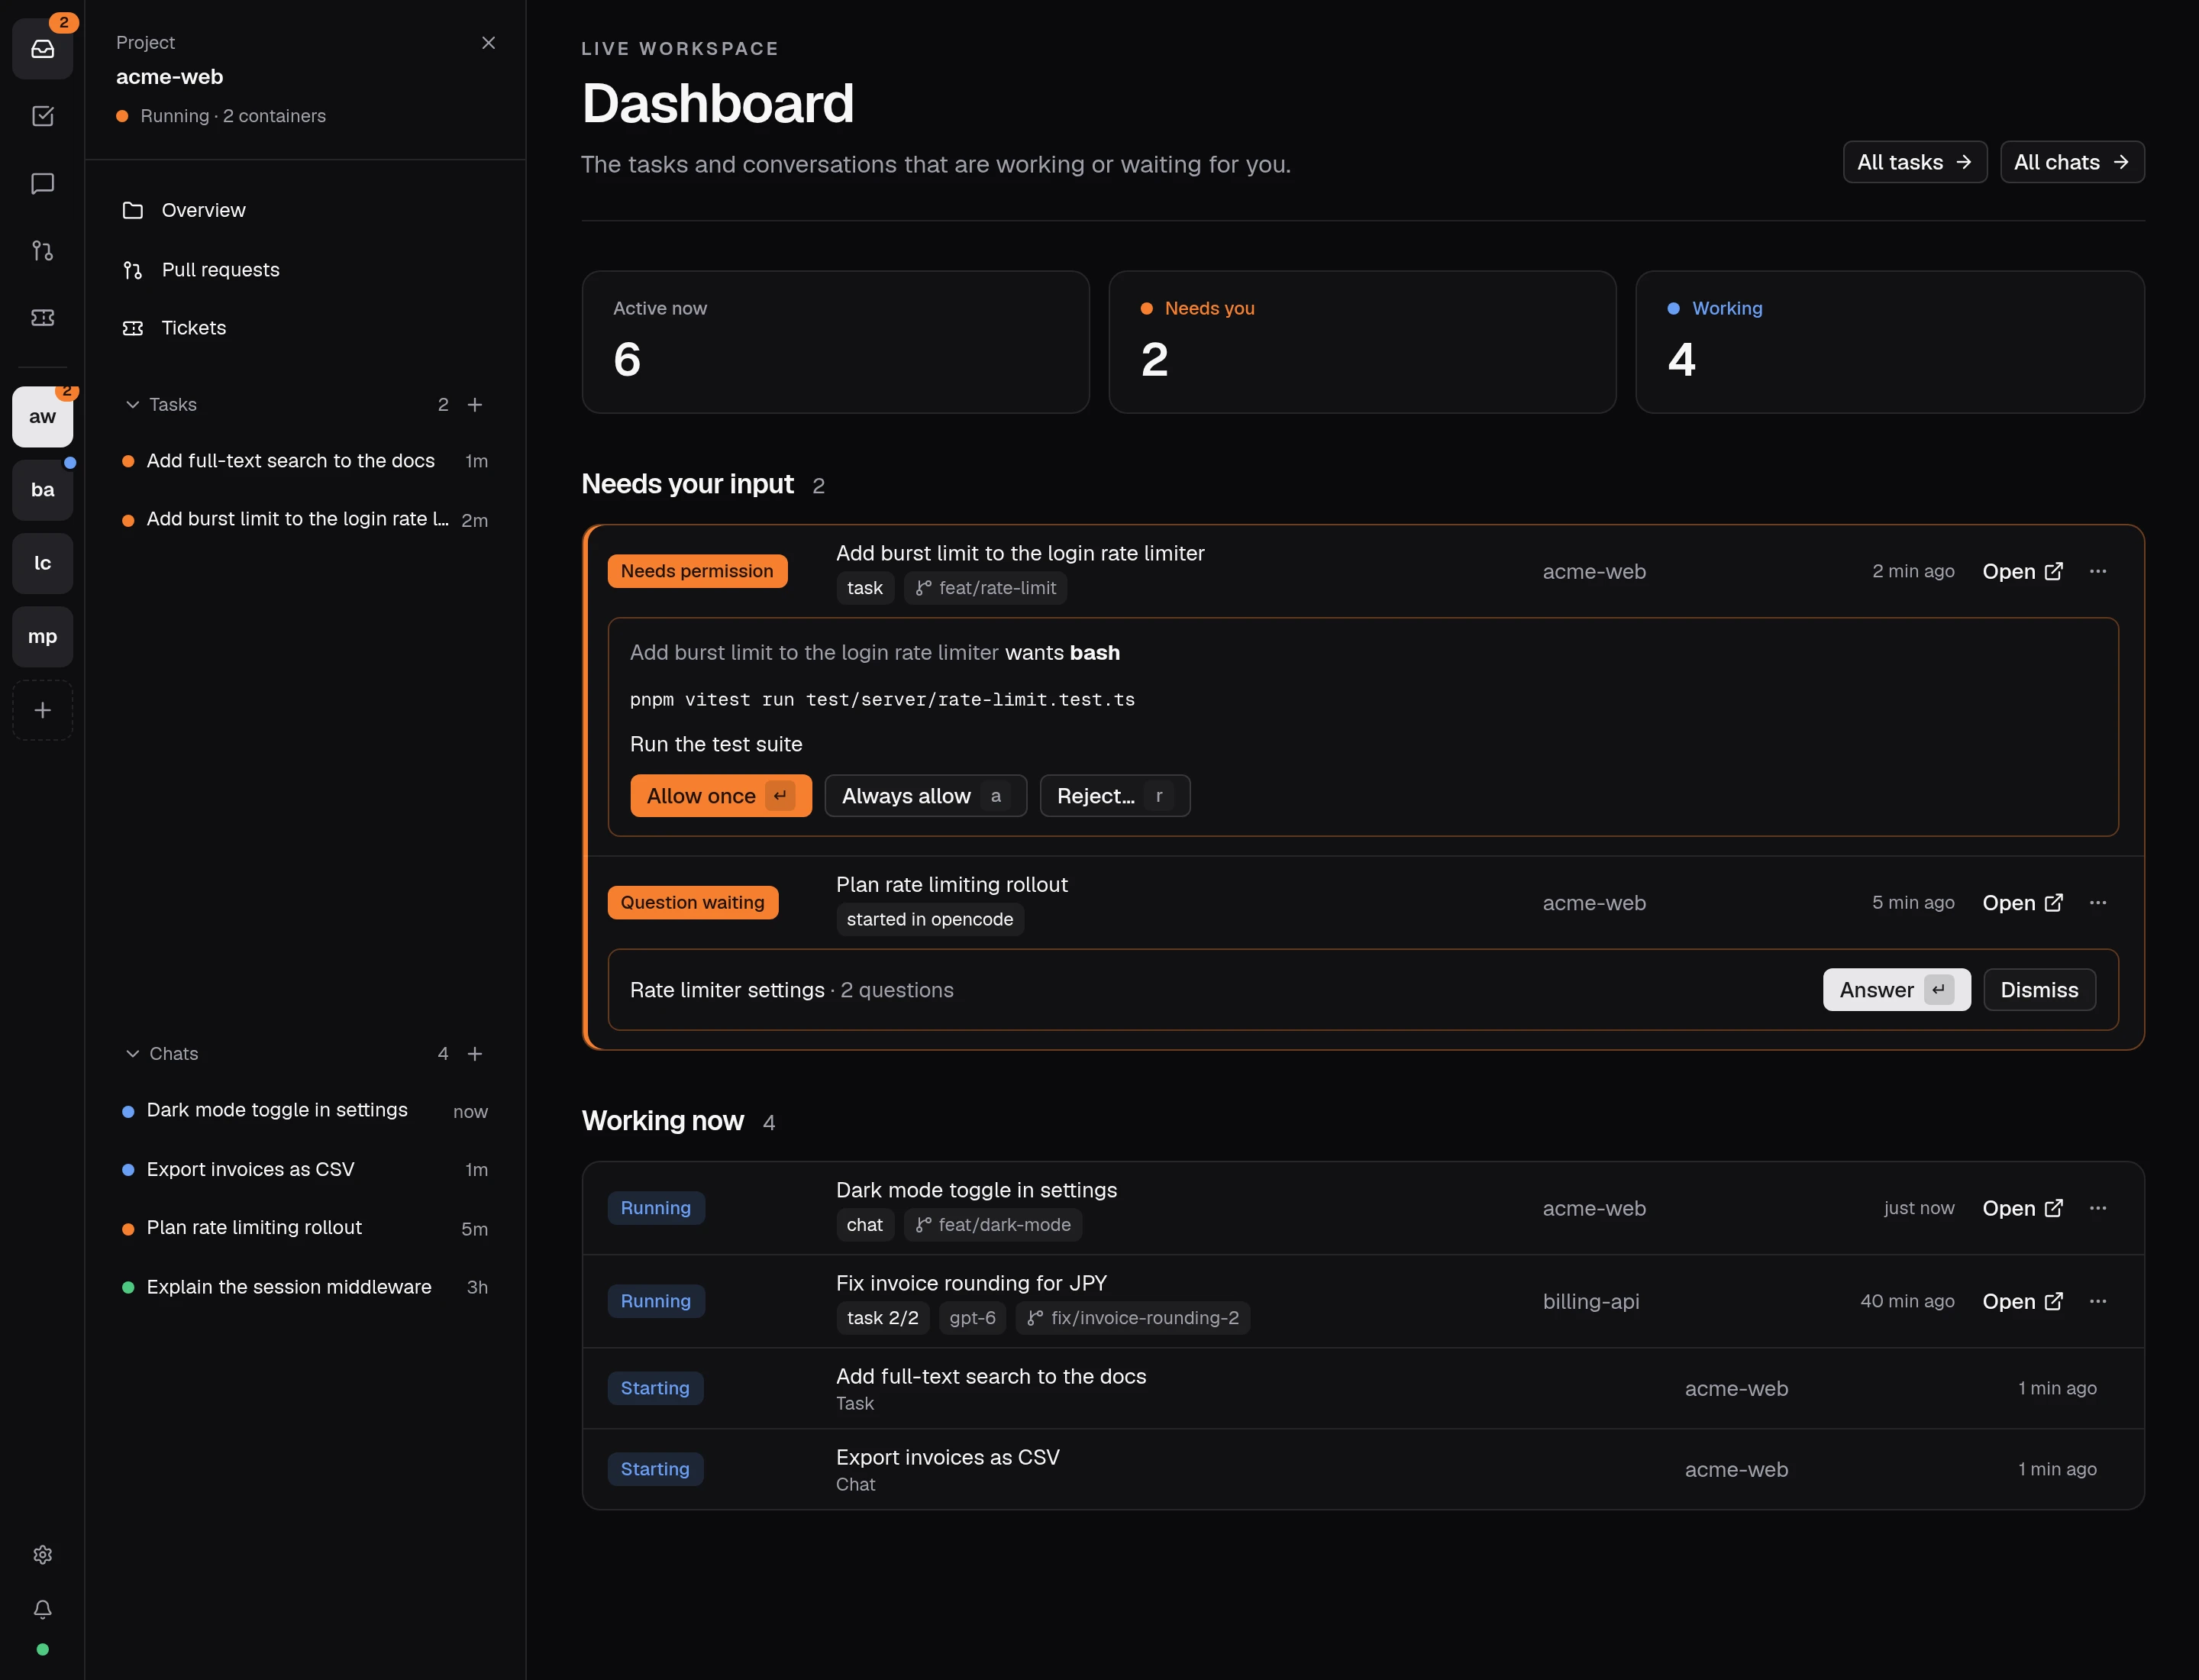Switch to the aw project avatar
Screen dimensions: 2199x1680
click(x=42, y=417)
